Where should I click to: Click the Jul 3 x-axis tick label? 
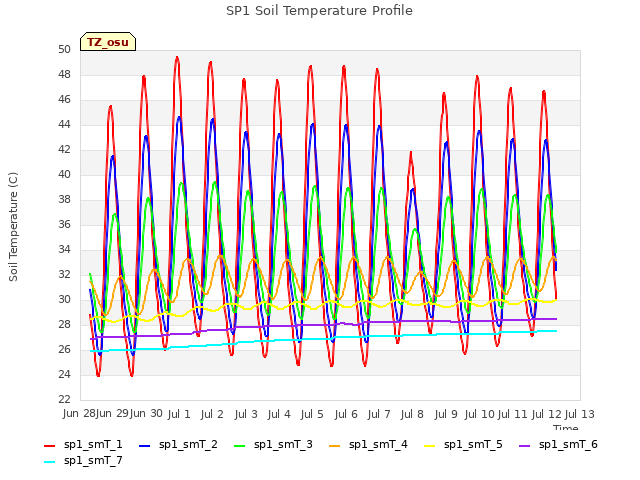(x=246, y=414)
